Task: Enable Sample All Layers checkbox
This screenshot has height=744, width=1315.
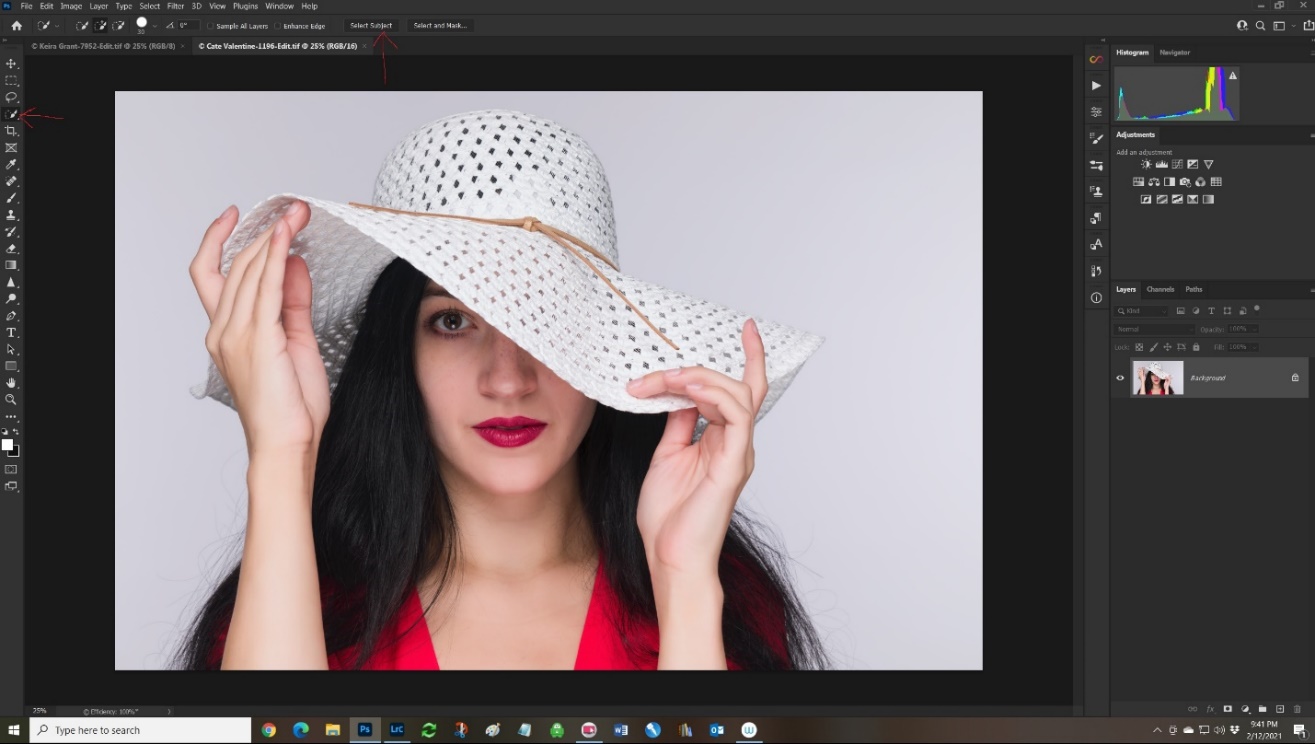Action: click(211, 26)
